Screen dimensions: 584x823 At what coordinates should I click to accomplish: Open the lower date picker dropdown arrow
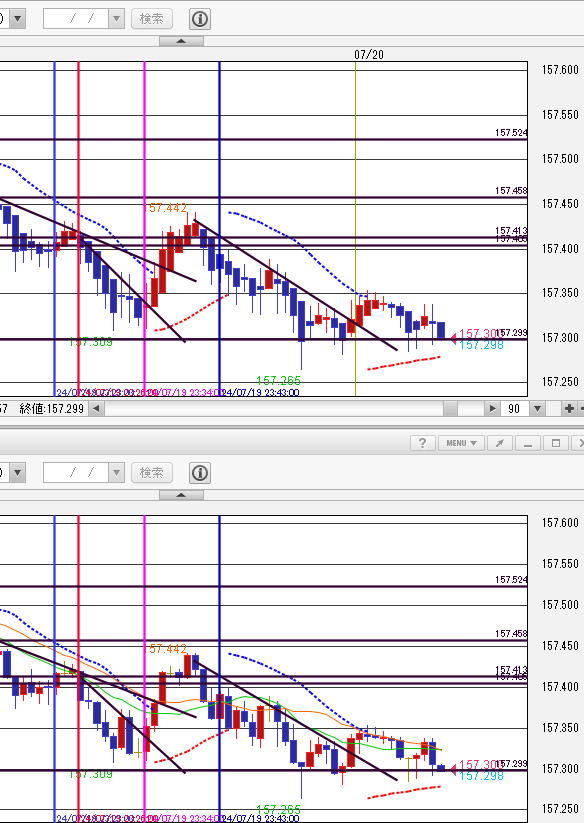pyautogui.click(x=116, y=473)
